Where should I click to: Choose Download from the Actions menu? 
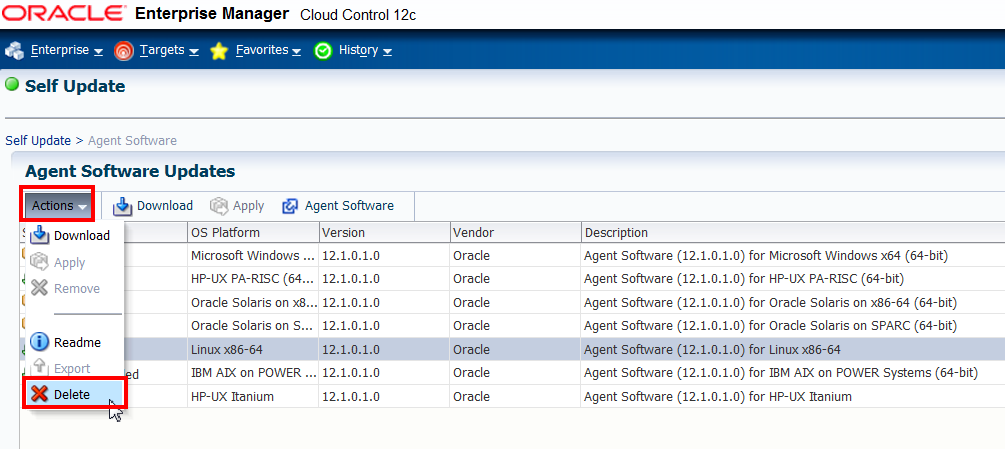[x=81, y=236]
